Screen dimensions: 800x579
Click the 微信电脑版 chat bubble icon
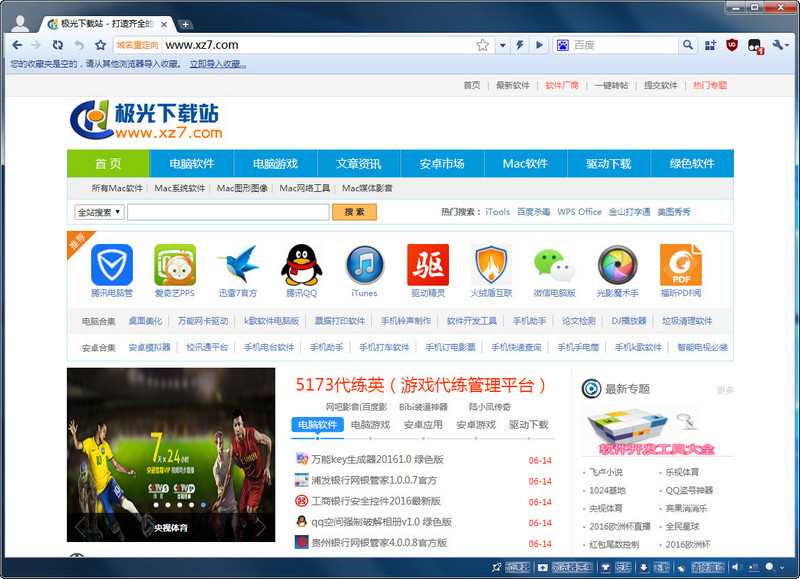pos(555,265)
